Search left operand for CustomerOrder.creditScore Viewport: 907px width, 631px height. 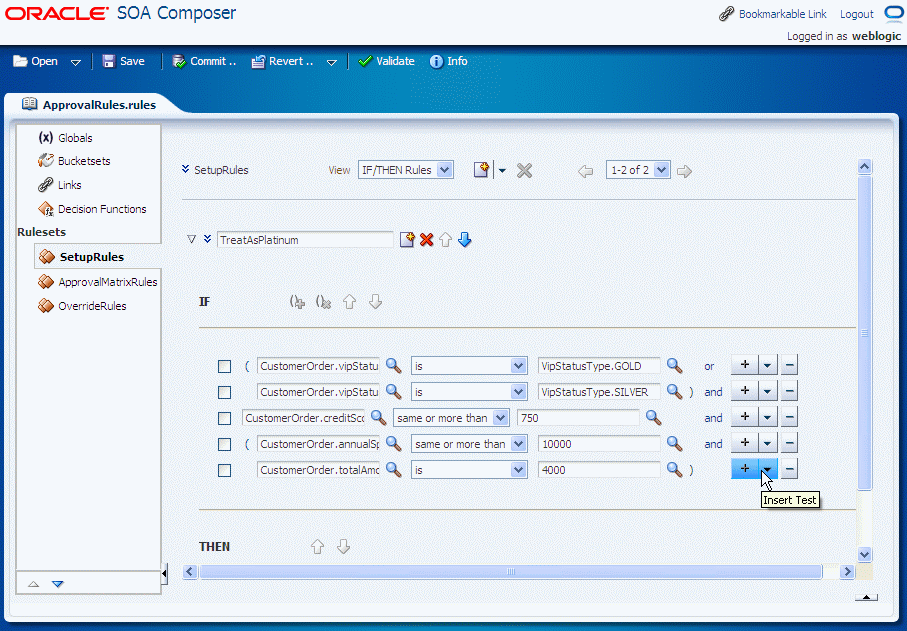(378, 418)
